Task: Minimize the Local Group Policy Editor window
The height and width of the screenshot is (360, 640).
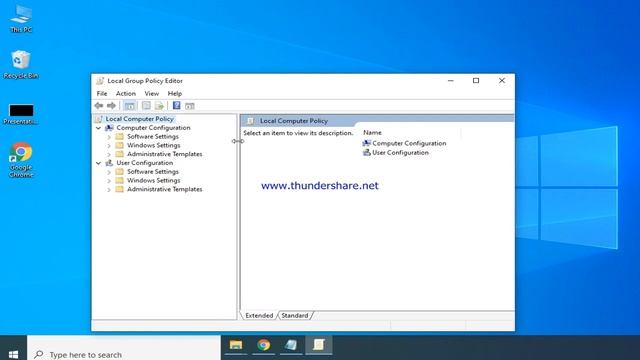Action: (451, 81)
